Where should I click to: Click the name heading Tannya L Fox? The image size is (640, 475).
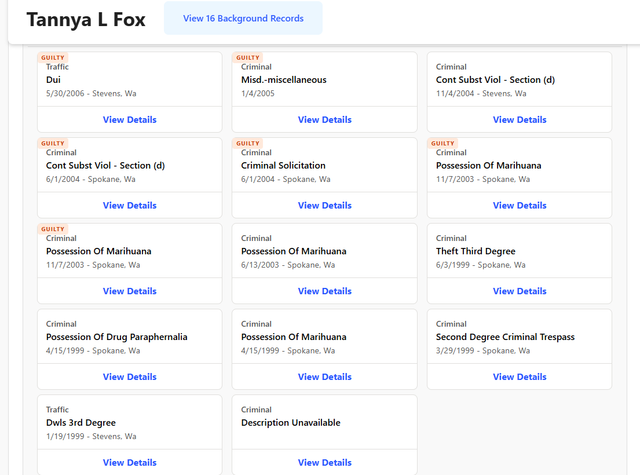pyautogui.click(x=86, y=20)
